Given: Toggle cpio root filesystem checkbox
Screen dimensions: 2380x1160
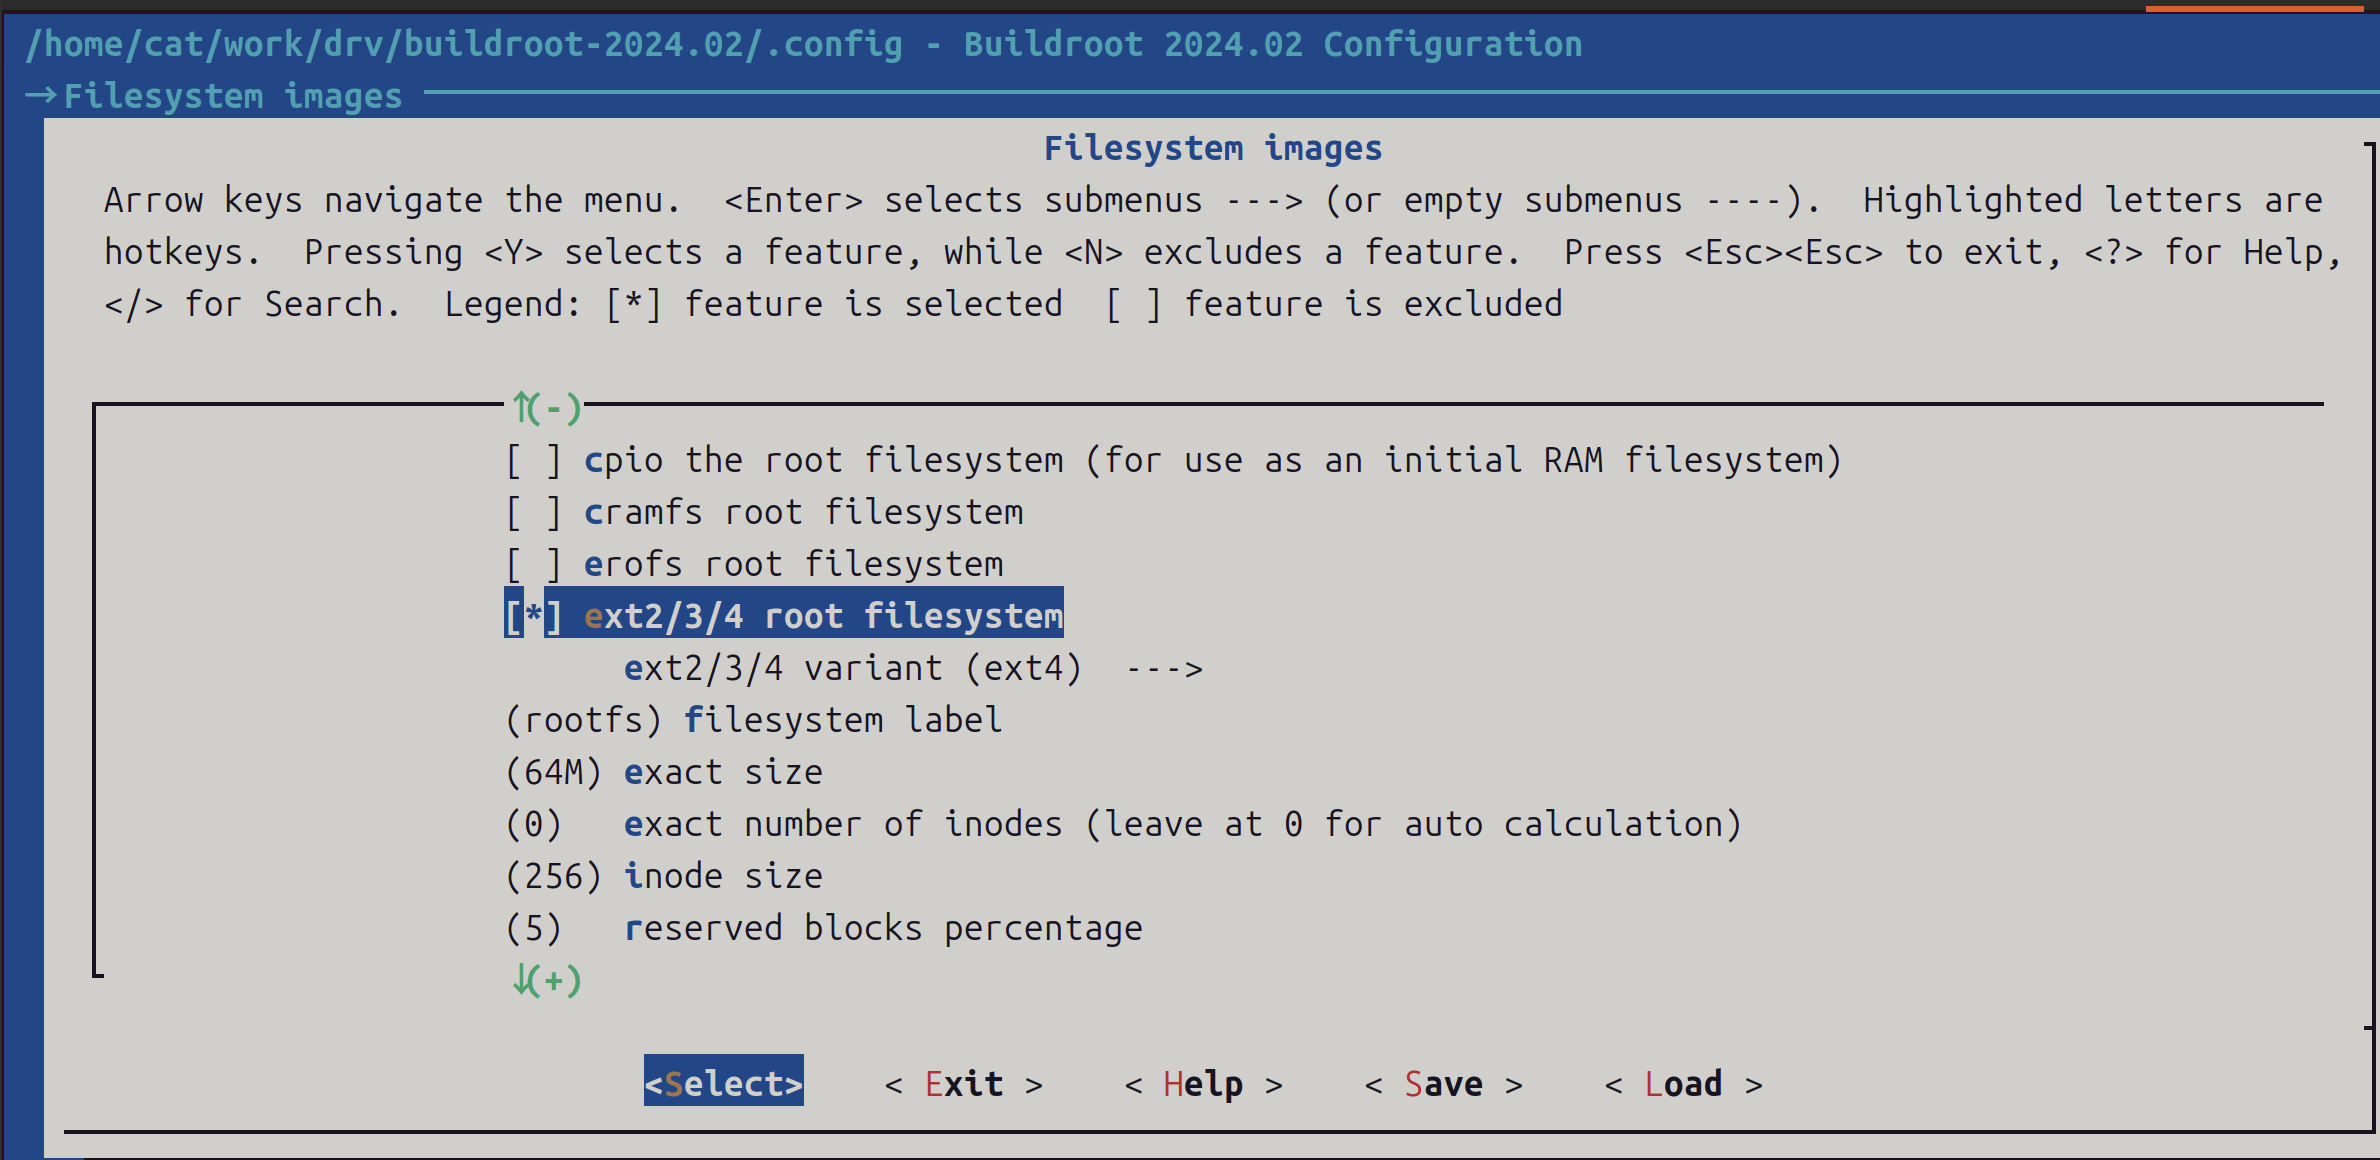Looking at the screenshot, I should (x=533, y=460).
